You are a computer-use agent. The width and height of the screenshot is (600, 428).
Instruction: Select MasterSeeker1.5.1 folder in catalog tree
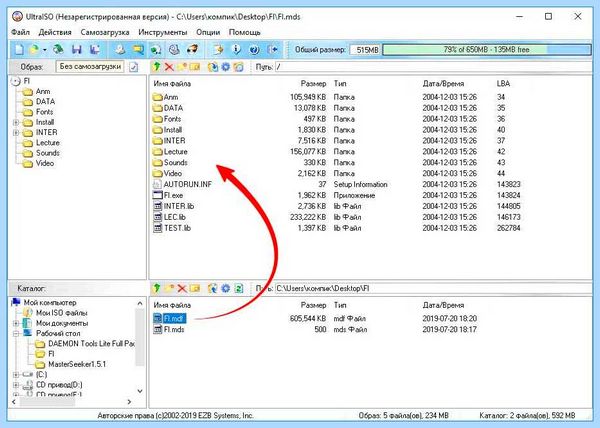[77, 364]
